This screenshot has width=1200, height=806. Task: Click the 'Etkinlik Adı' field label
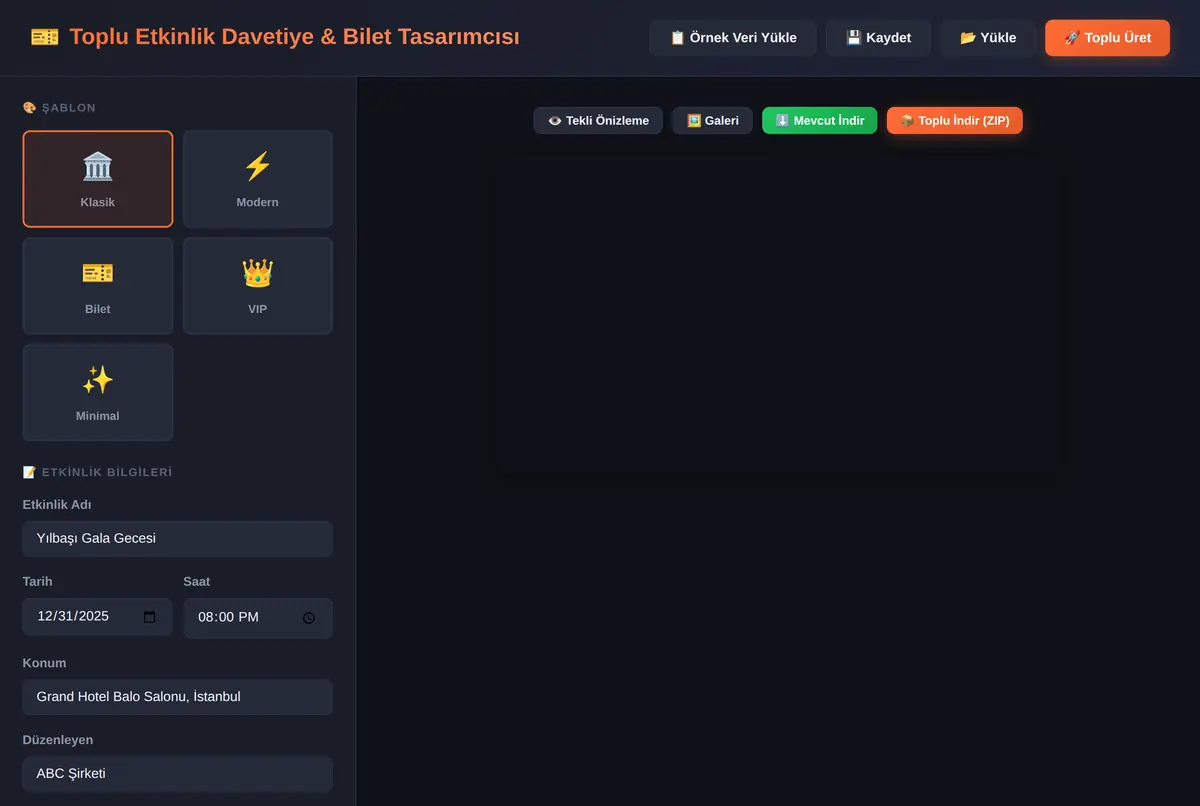click(57, 505)
